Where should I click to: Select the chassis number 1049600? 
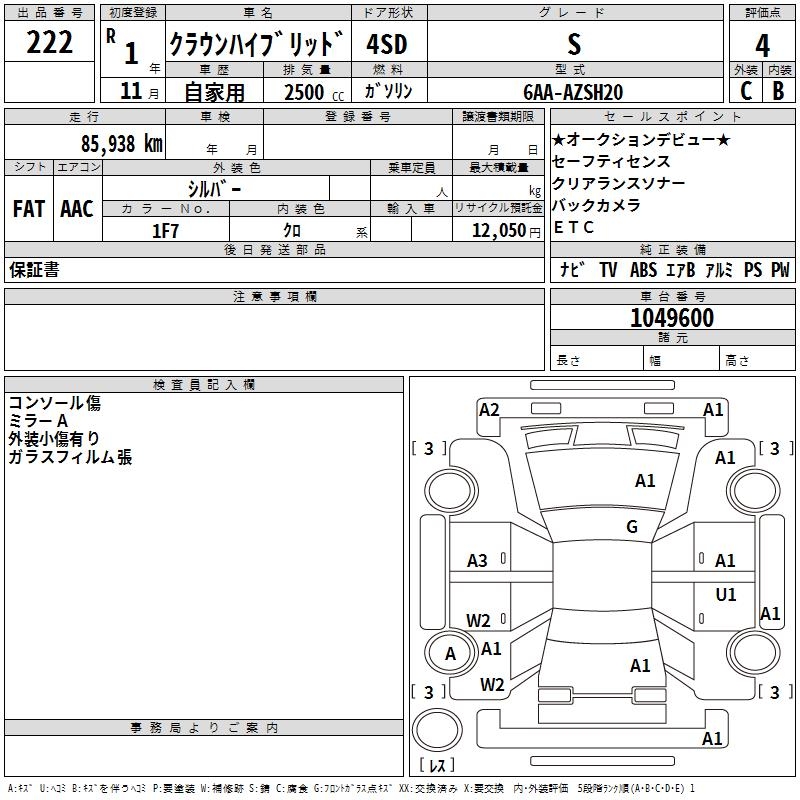671,318
